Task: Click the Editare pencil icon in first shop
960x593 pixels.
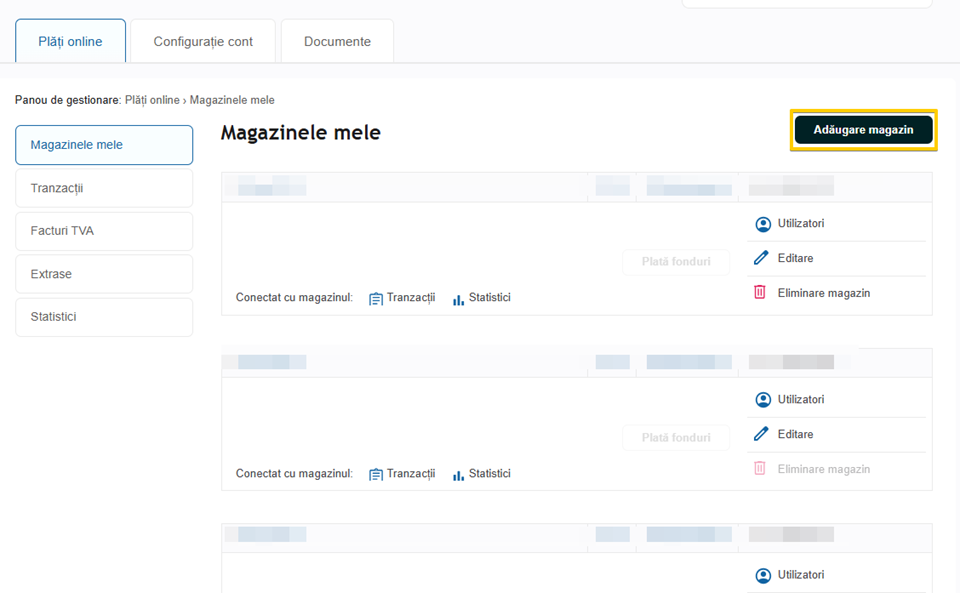Action: (x=762, y=258)
